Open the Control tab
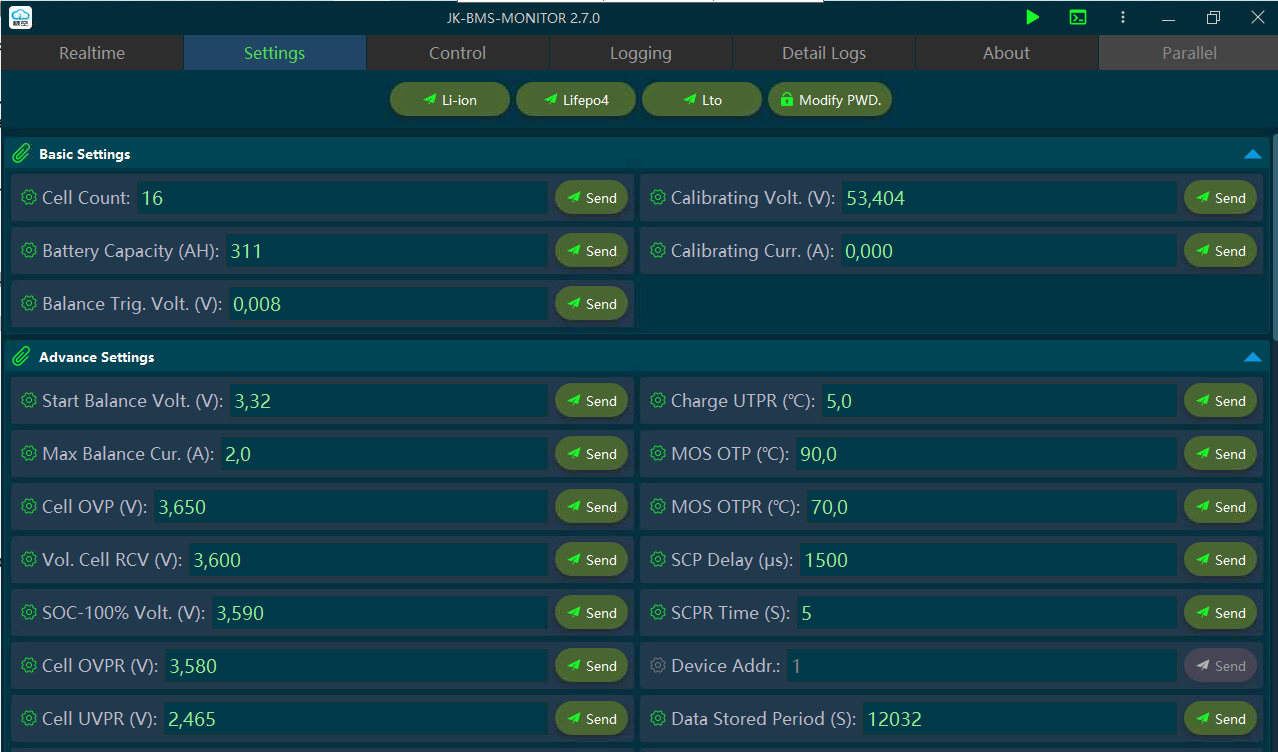The width and height of the screenshot is (1278, 752). coord(458,53)
